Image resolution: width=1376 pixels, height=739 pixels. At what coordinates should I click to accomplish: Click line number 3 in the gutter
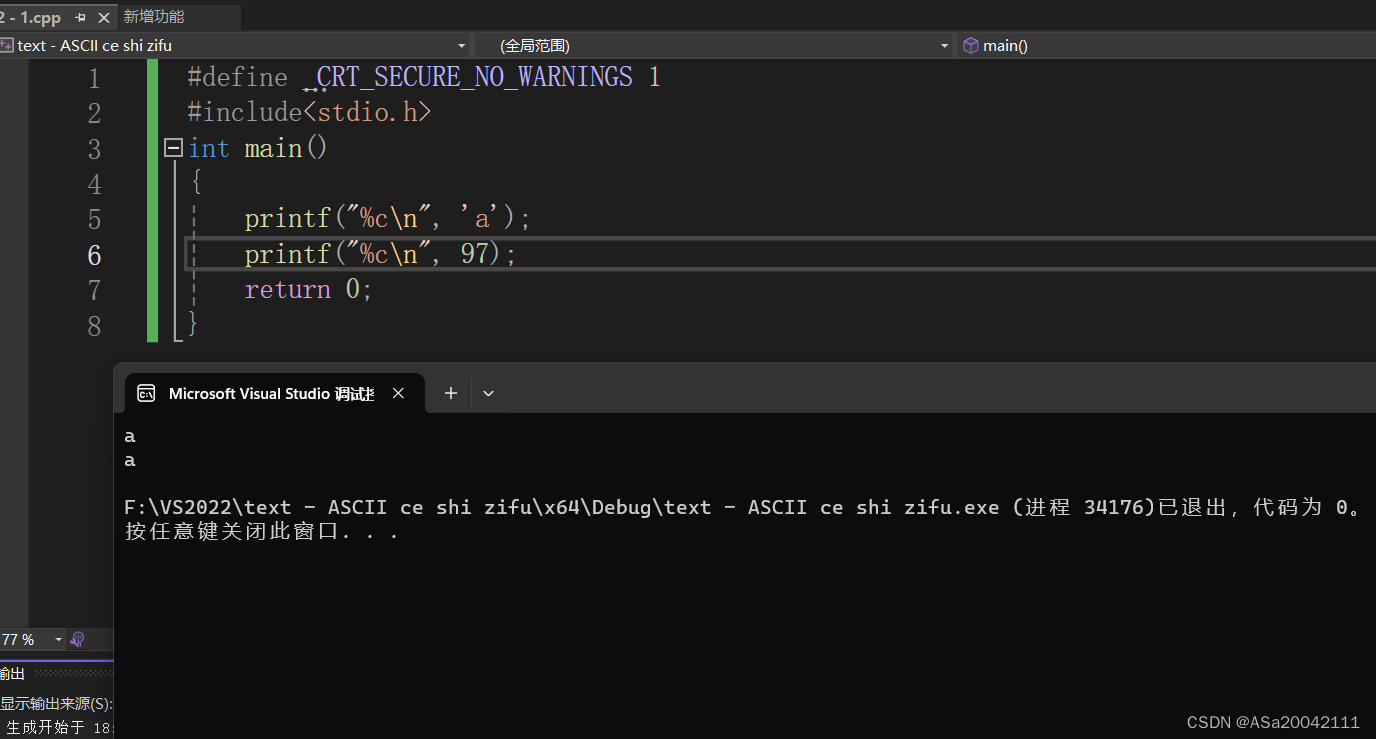pyautogui.click(x=94, y=149)
